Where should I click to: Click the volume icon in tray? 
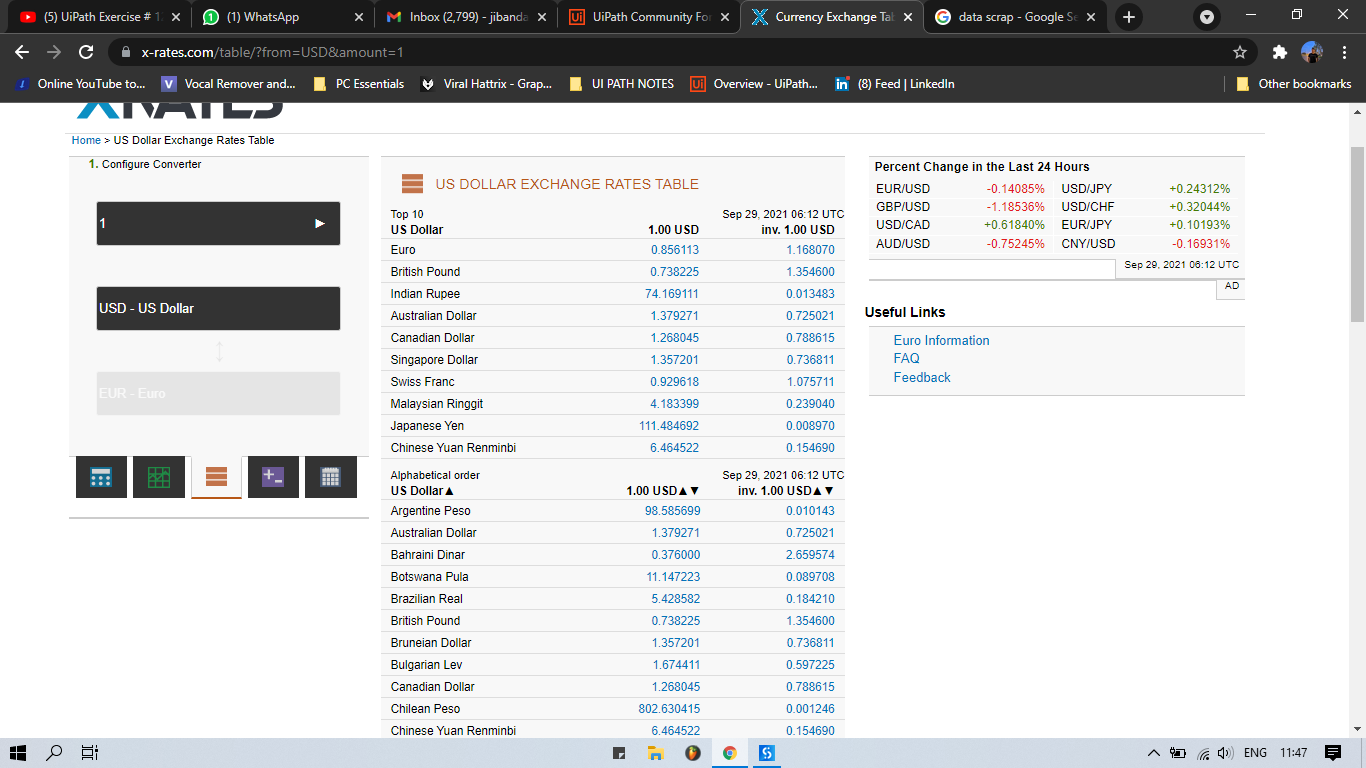pyautogui.click(x=1224, y=753)
